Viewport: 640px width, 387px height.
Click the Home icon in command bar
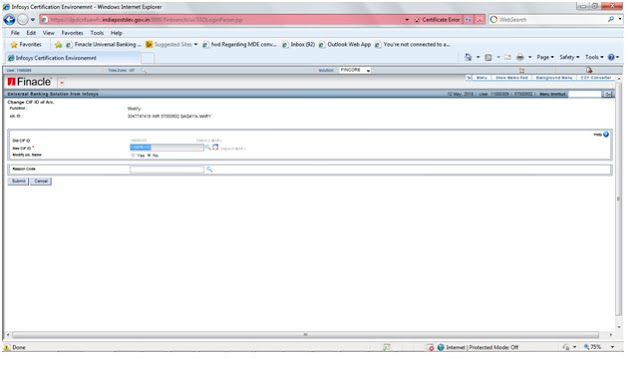[x=468, y=57]
